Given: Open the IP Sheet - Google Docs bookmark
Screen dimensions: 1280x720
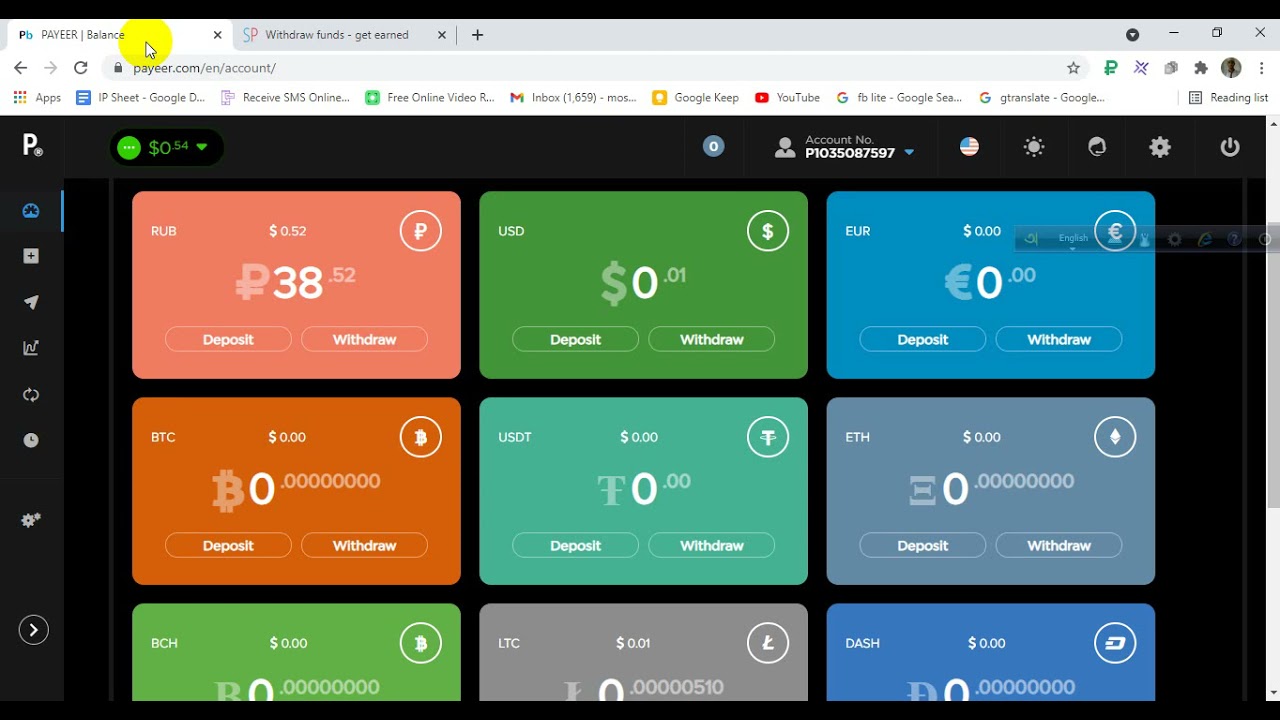Looking at the screenshot, I should coord(140,98).
